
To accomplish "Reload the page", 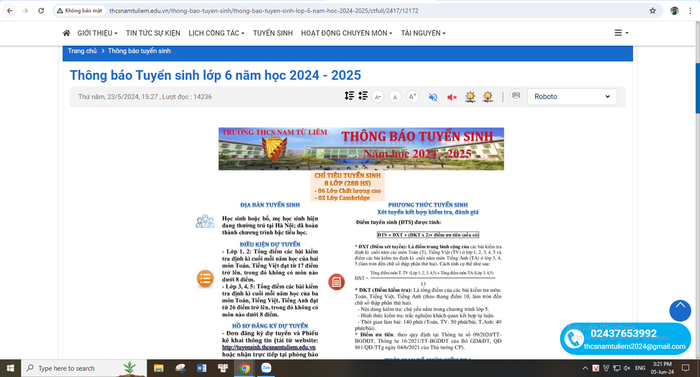I will pos(41,11).
